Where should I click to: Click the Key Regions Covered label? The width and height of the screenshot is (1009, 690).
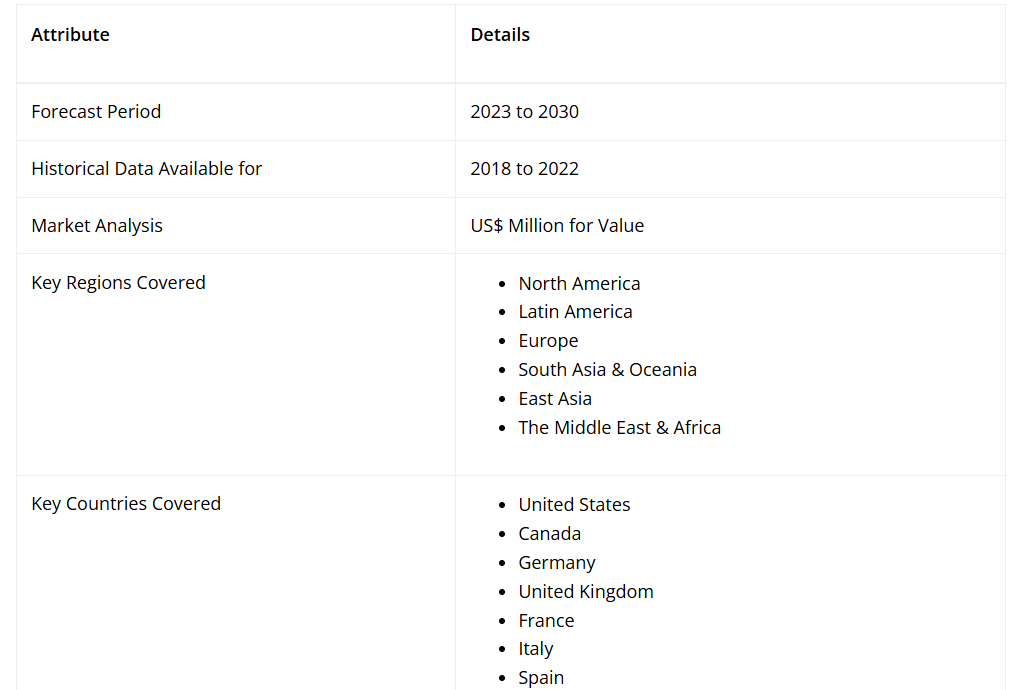click(118, 283)
